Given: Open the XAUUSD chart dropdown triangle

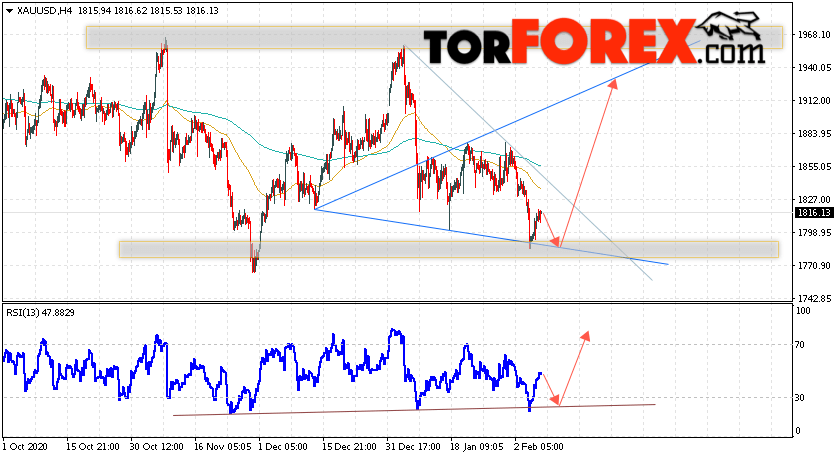Looking at the screenshot, I should tap(9, 11).
